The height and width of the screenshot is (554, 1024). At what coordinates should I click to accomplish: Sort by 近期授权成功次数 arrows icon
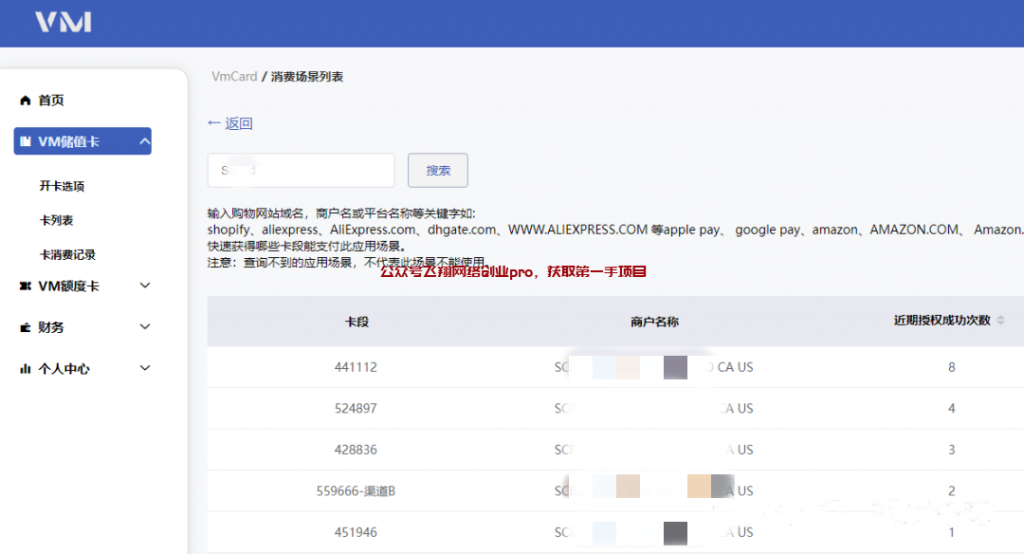(1000, 320)
